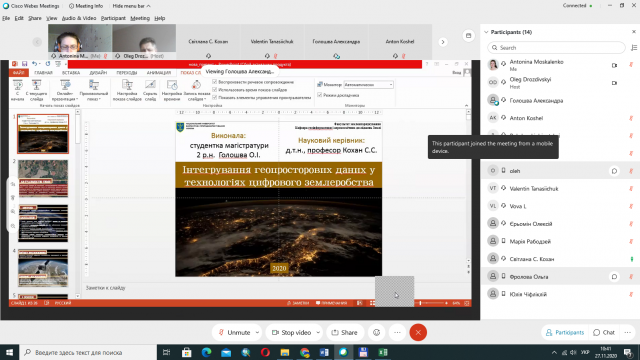Screen dimensions: 640x360
Task: Click Hide menu bar toggle
Action: point(131,6)
